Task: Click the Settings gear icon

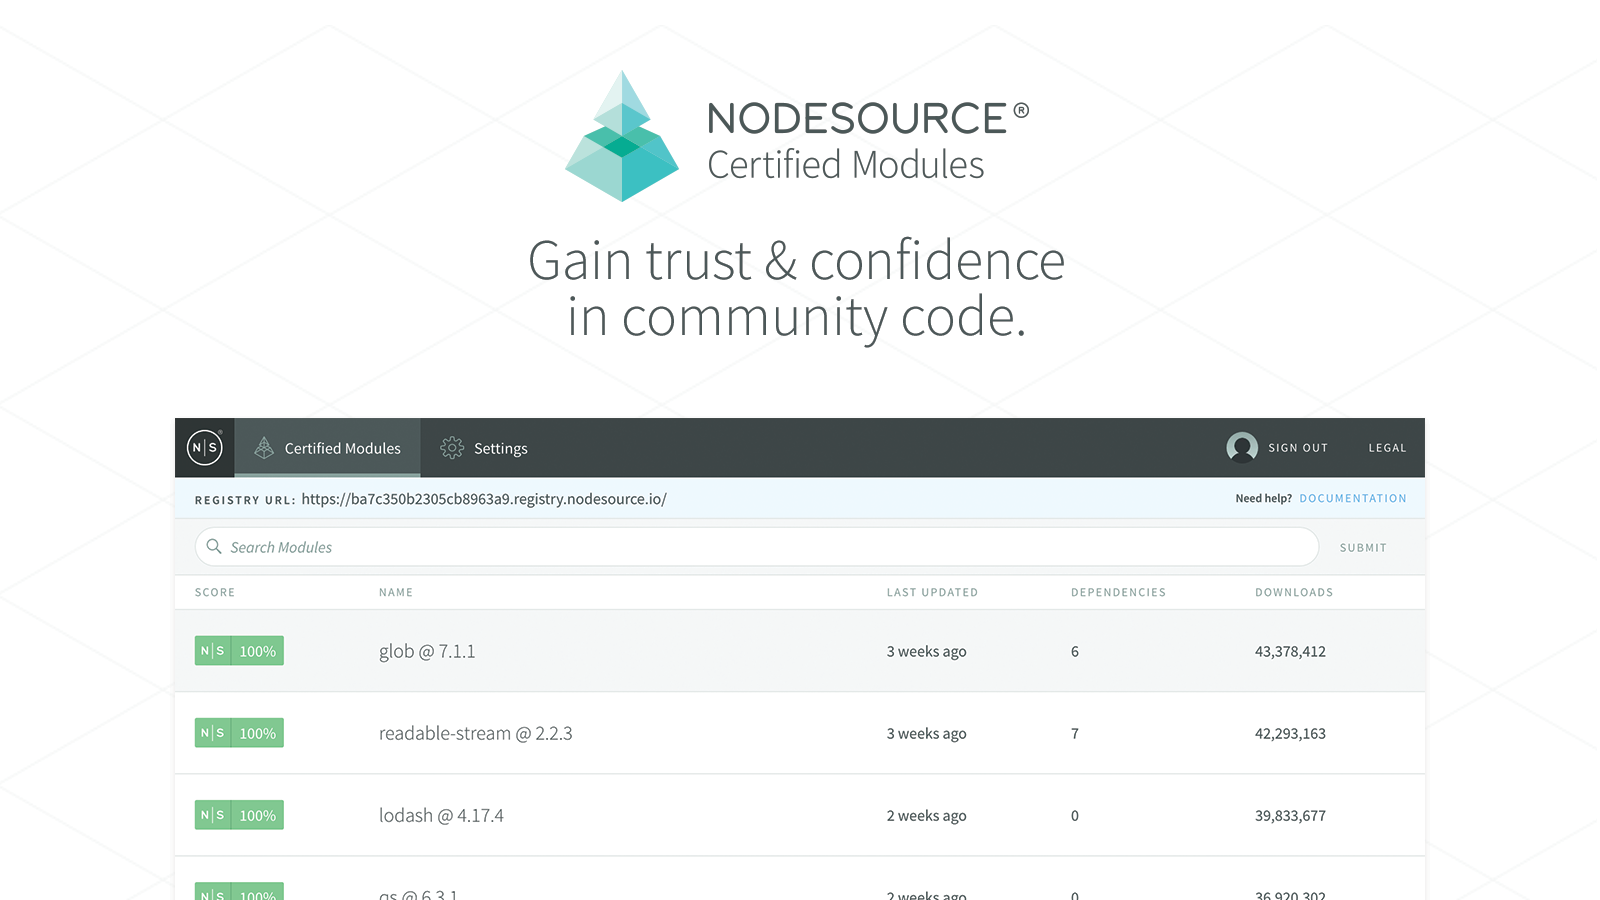Action: coord(452,448)
